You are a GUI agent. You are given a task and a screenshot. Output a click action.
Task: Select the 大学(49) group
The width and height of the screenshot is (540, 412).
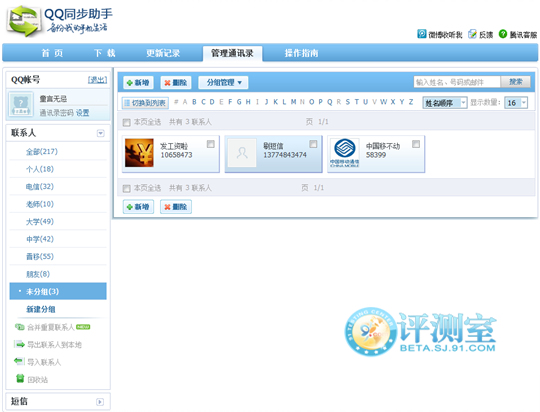click(40, 222)
